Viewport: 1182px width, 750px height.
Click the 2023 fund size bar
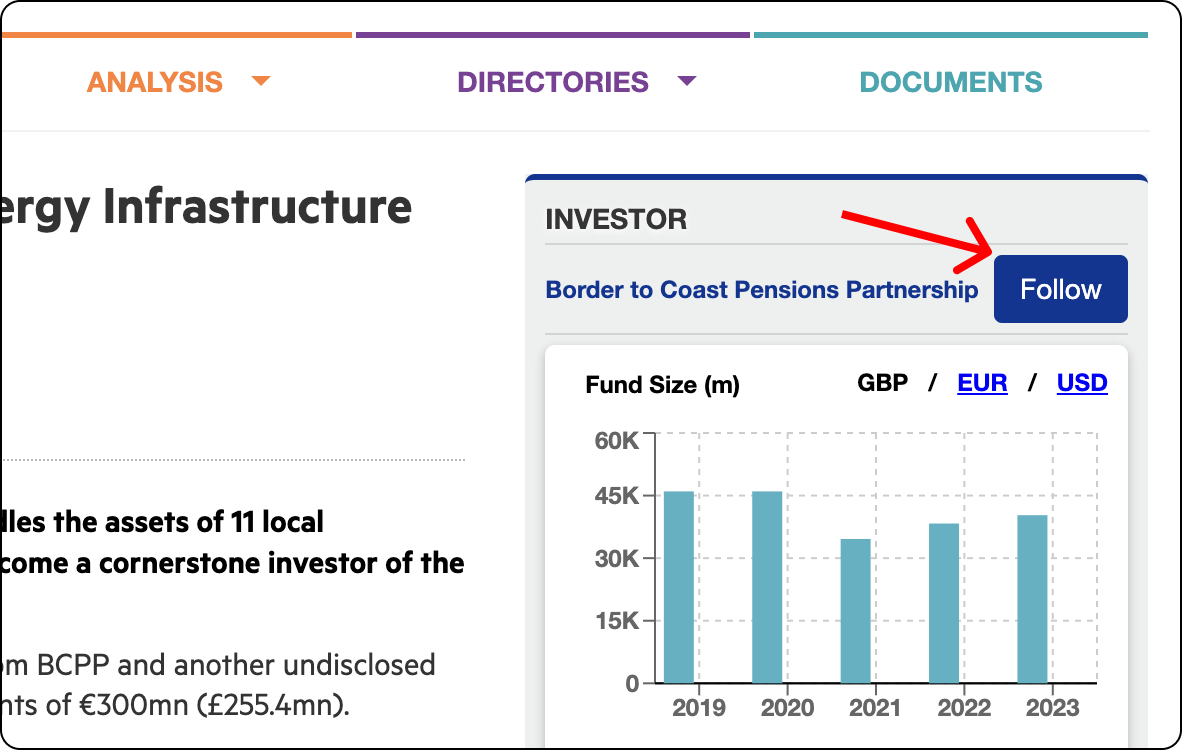[1032, 599]
